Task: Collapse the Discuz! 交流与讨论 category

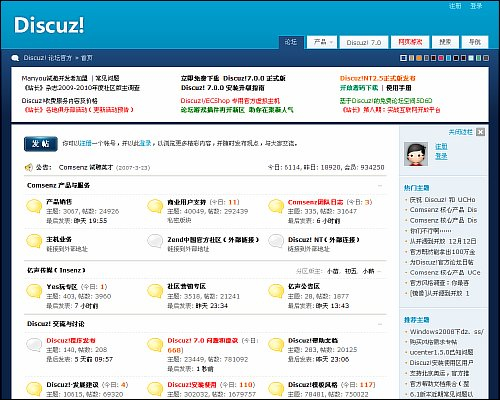Action: pos(380,324)
